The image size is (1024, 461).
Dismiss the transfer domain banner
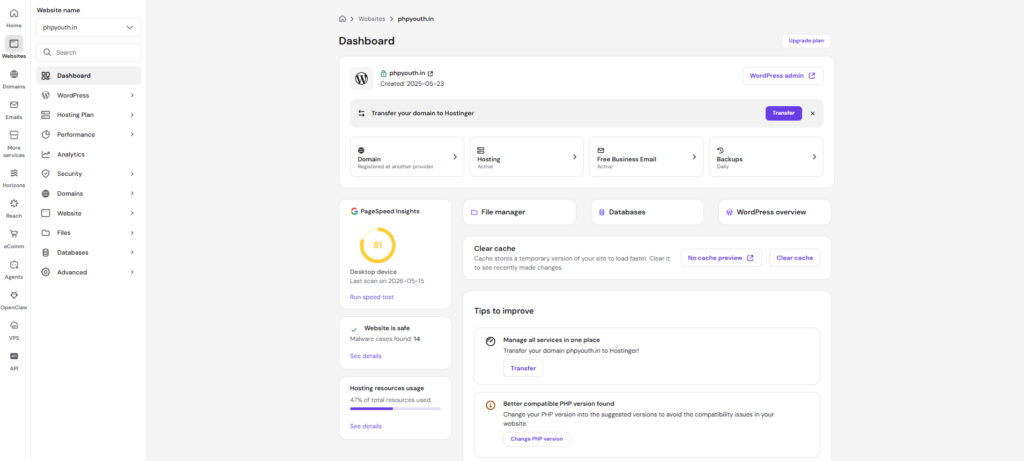click(812, 113)
